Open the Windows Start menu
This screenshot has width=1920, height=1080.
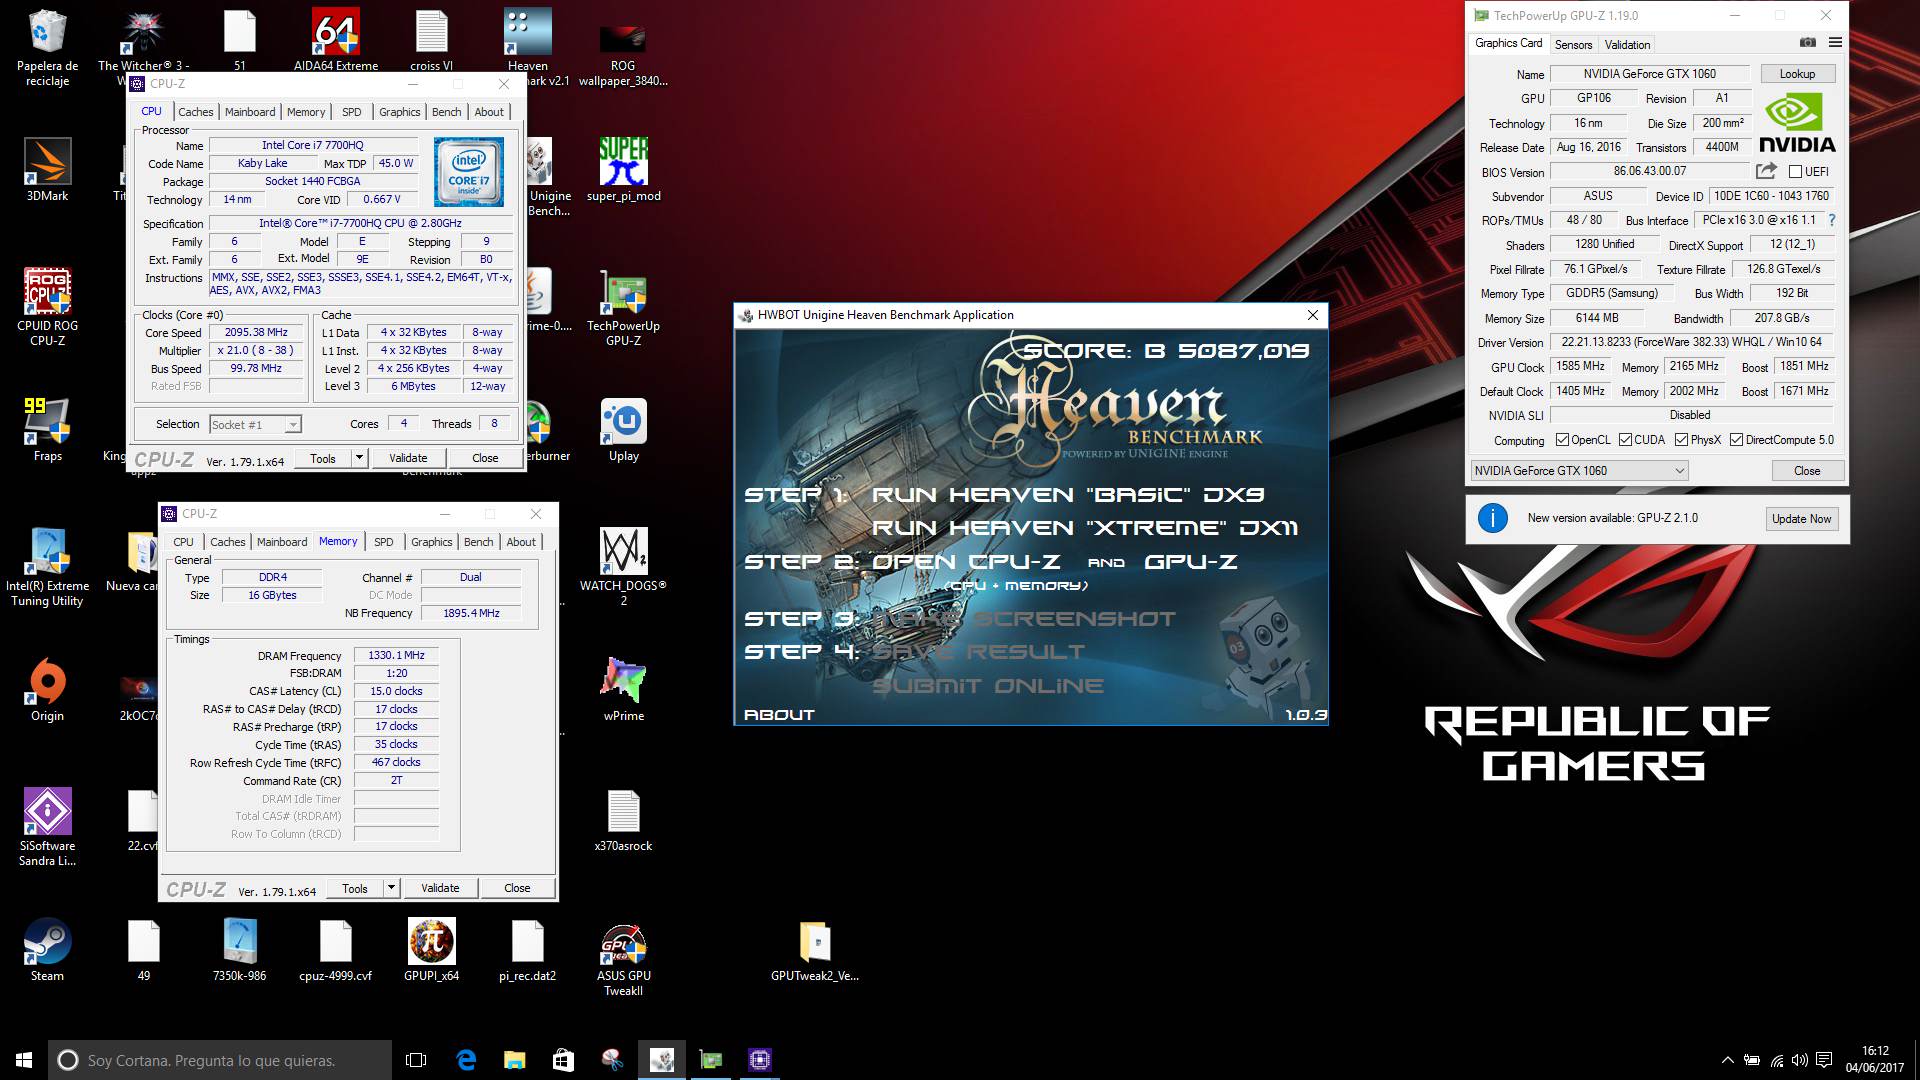(x=24, y=1060)
